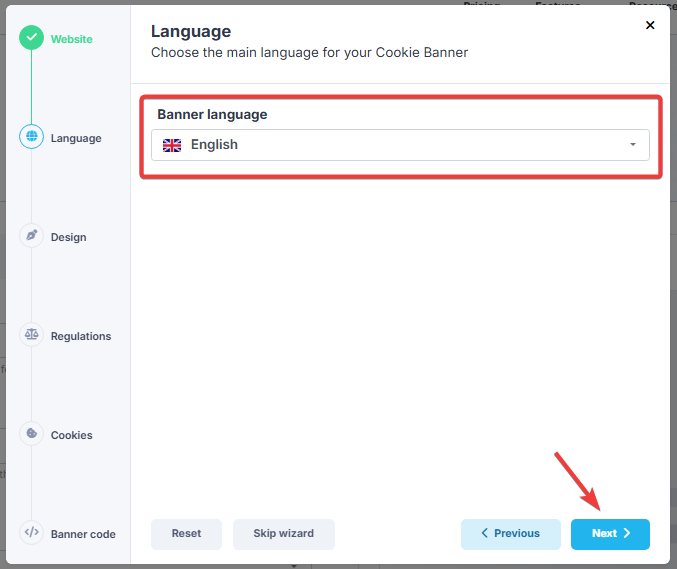Click the Regulations scales step icon
The image size is (677, 569).
[x=32, y=335]
